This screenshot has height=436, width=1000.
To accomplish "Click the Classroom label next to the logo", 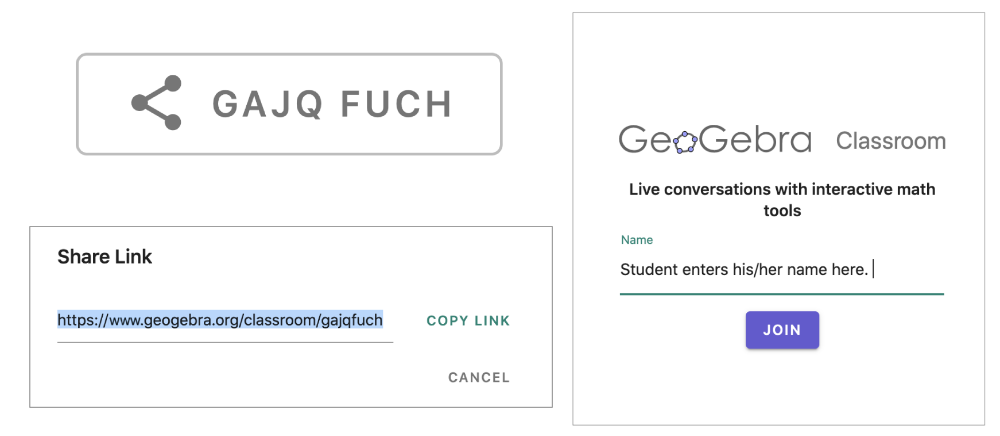I will (890, 141).
